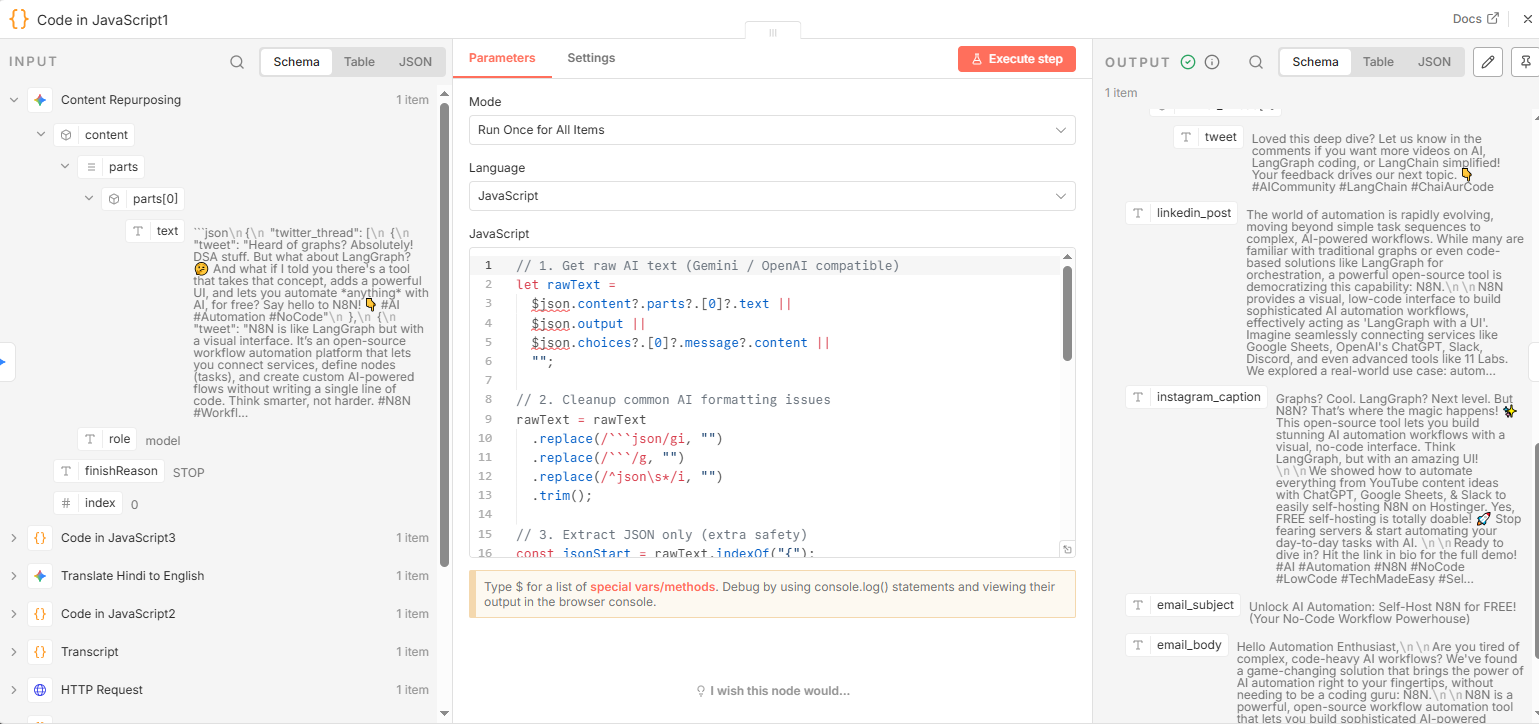Click the search icon in OUTPUT panel
Screen dimensions: 1539x724
click(x=1256, y=62)
